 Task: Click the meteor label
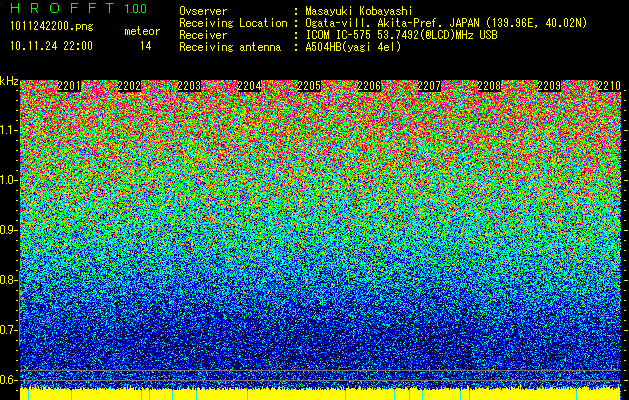tap(142, 31)
